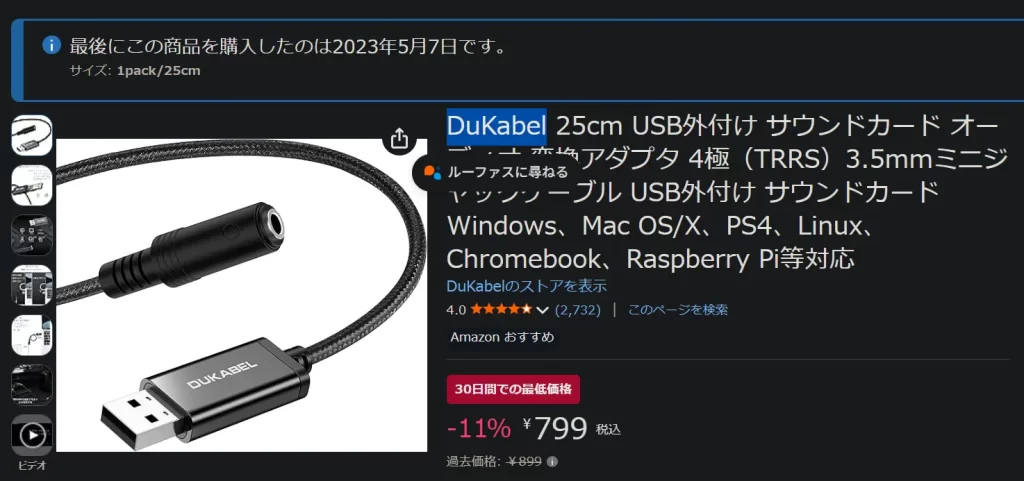Click the share icon above product image
The width and height of the screenshot is (1024, 481).
pos(400,138)
